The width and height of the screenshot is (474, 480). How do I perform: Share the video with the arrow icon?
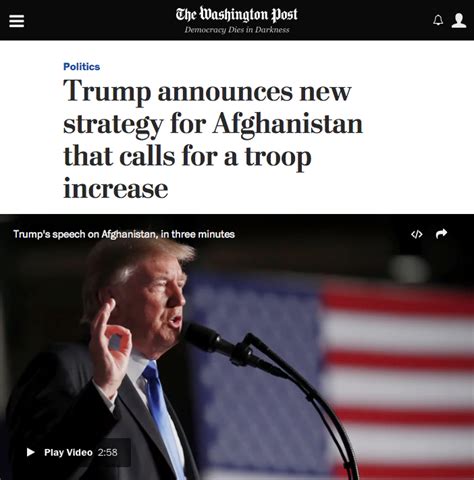pos(441,234)
